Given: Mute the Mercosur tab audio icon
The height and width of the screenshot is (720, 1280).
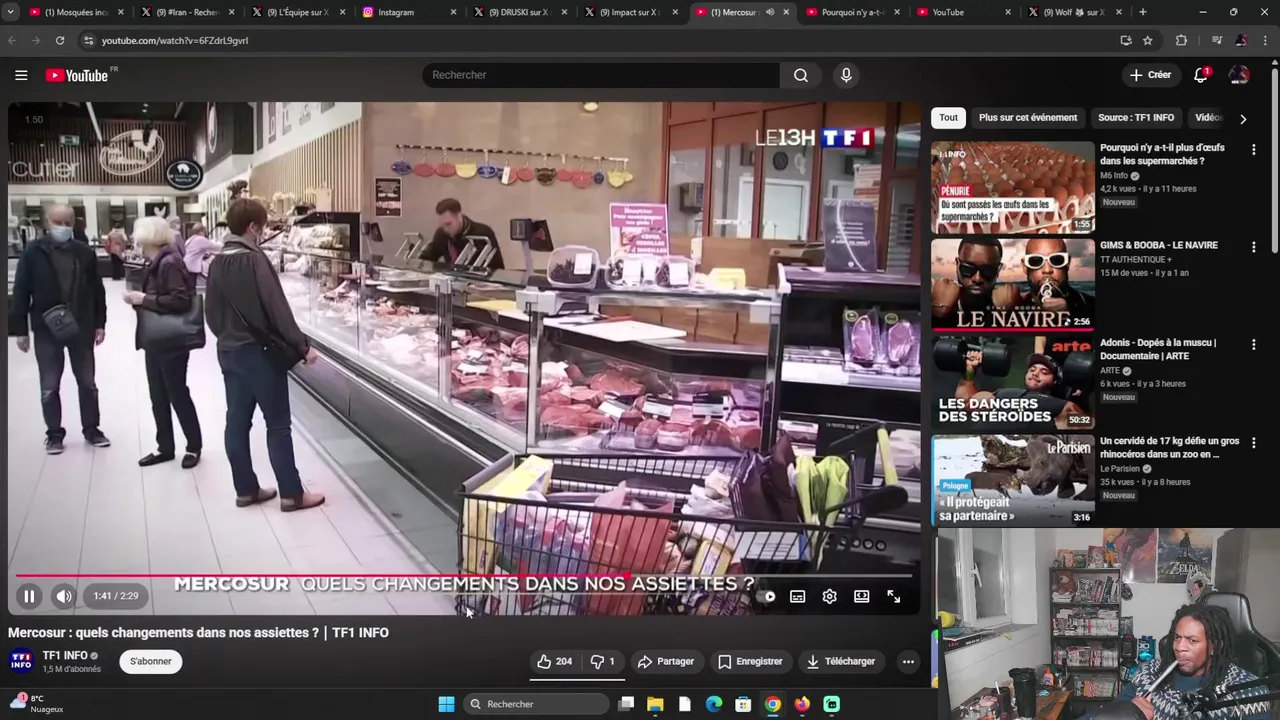Looking at the screenshot, I should pos(769,12).
